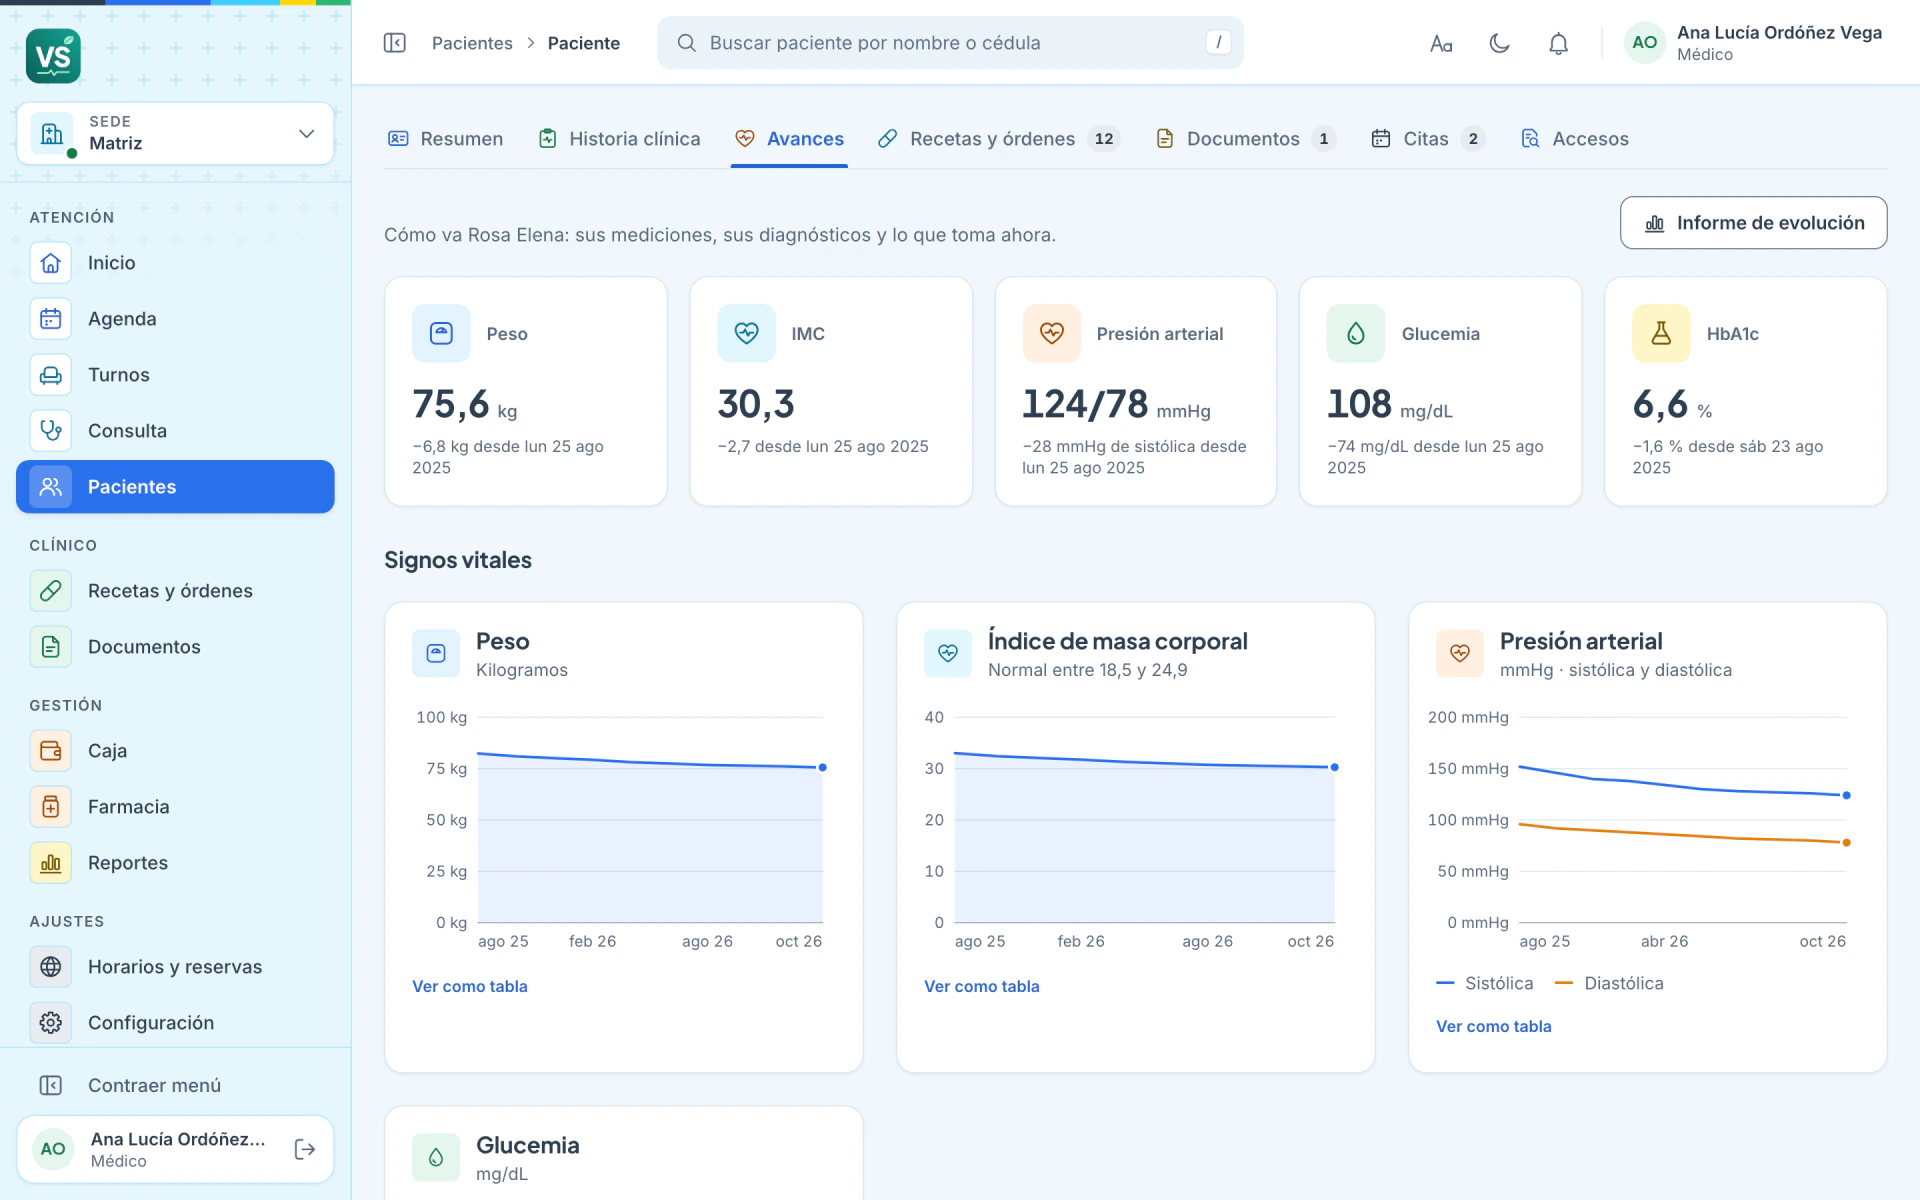Click Pacientes breadcrumb link
The width and height of the screenshot is (1920, 1200).
[x=472, y=43]
